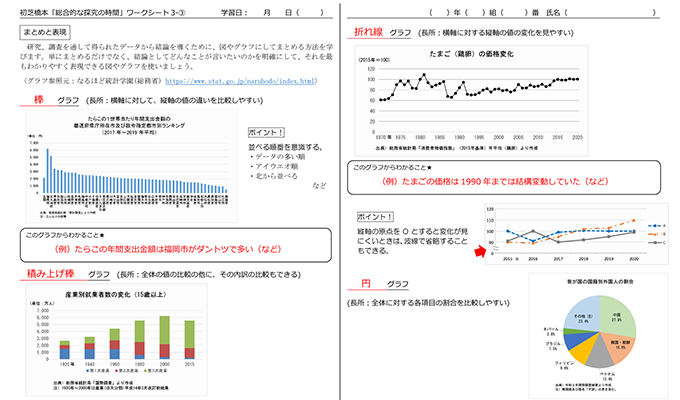Click legend entry C in small line chart

(x=657, y=243)
